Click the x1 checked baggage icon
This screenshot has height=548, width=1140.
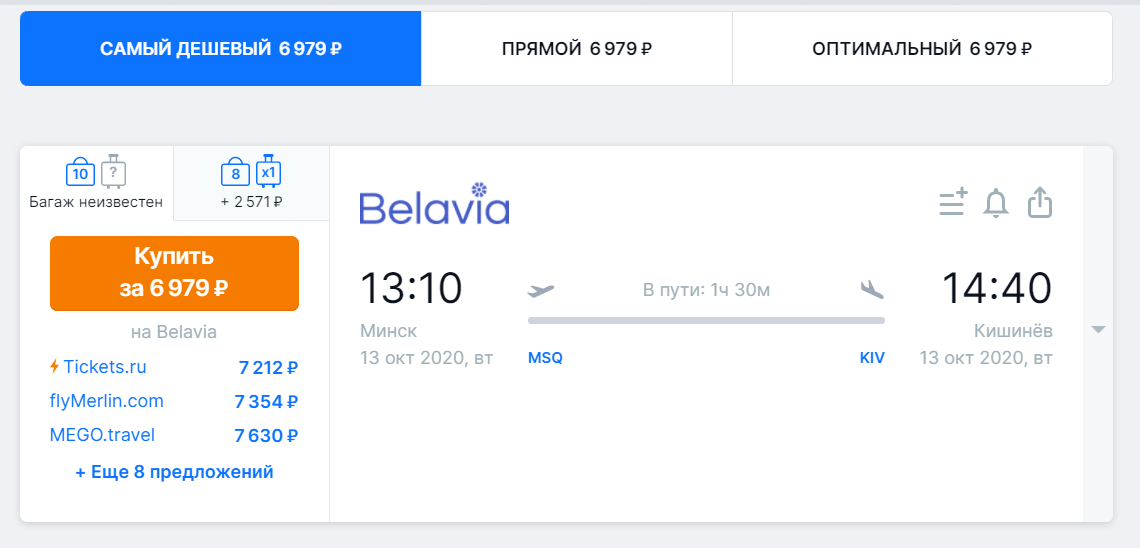pos(269,172)
